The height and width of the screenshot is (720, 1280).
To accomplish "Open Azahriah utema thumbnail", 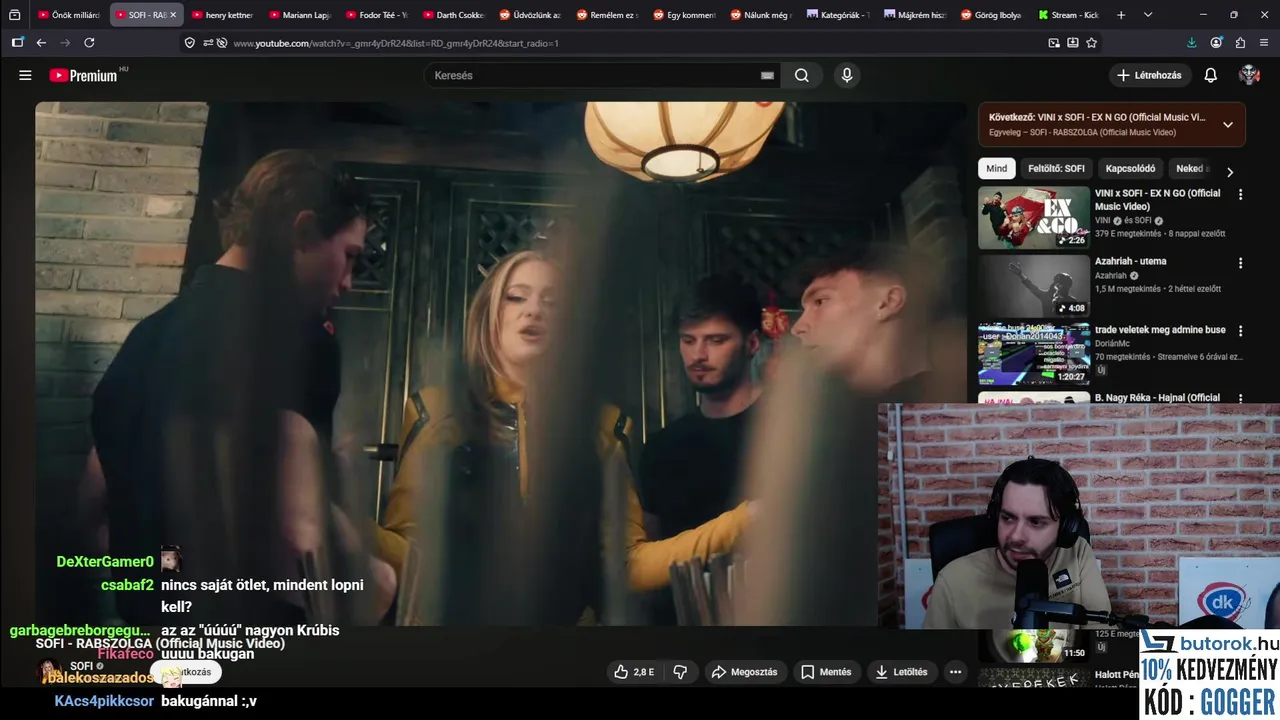I will [x=1034, y=286].
